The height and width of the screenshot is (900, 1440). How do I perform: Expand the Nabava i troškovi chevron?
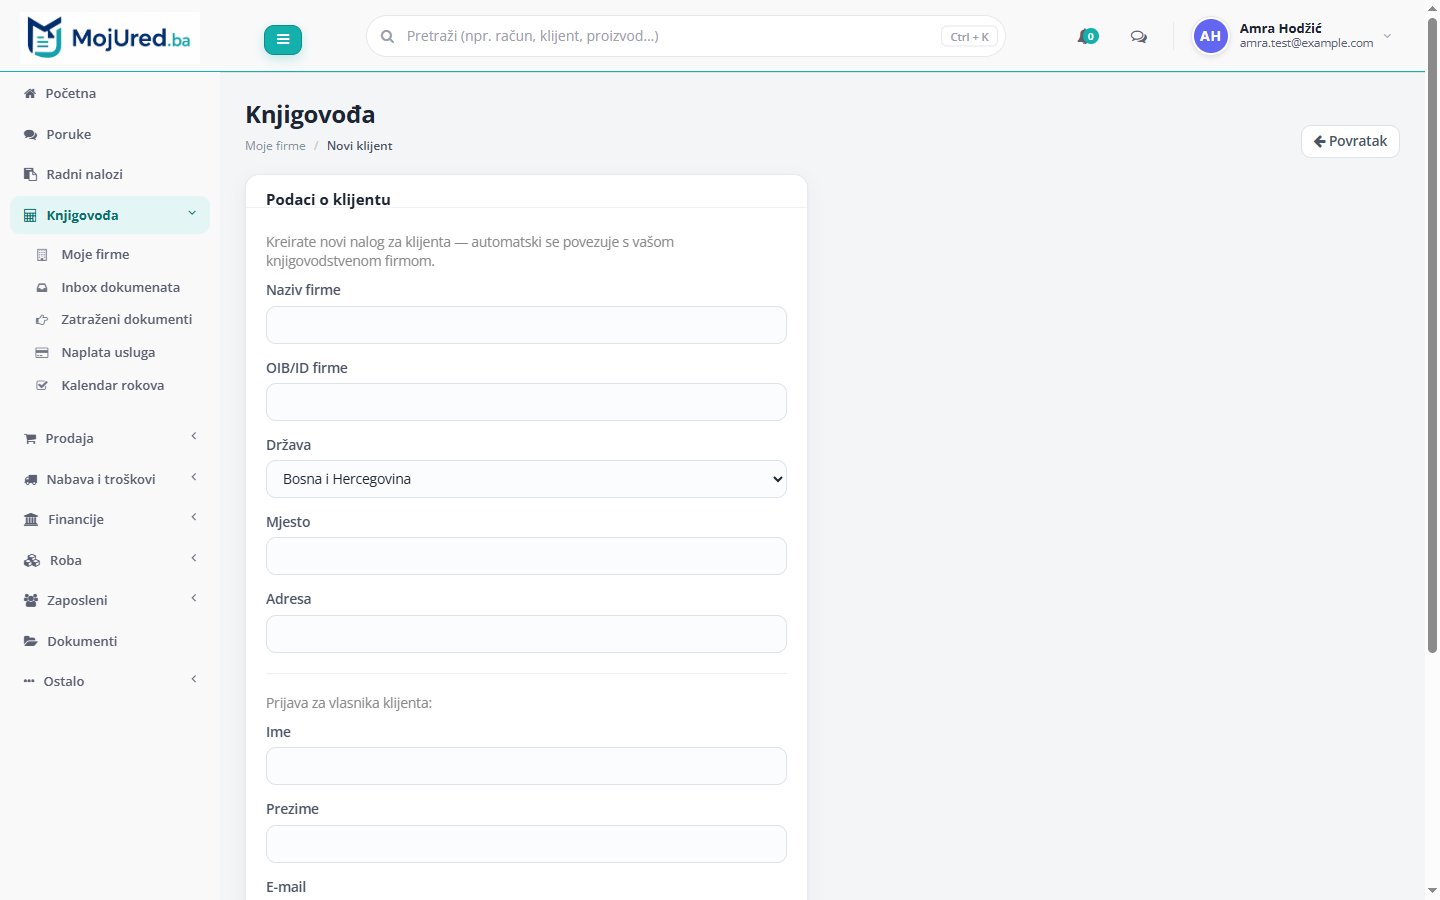[194, 477]
